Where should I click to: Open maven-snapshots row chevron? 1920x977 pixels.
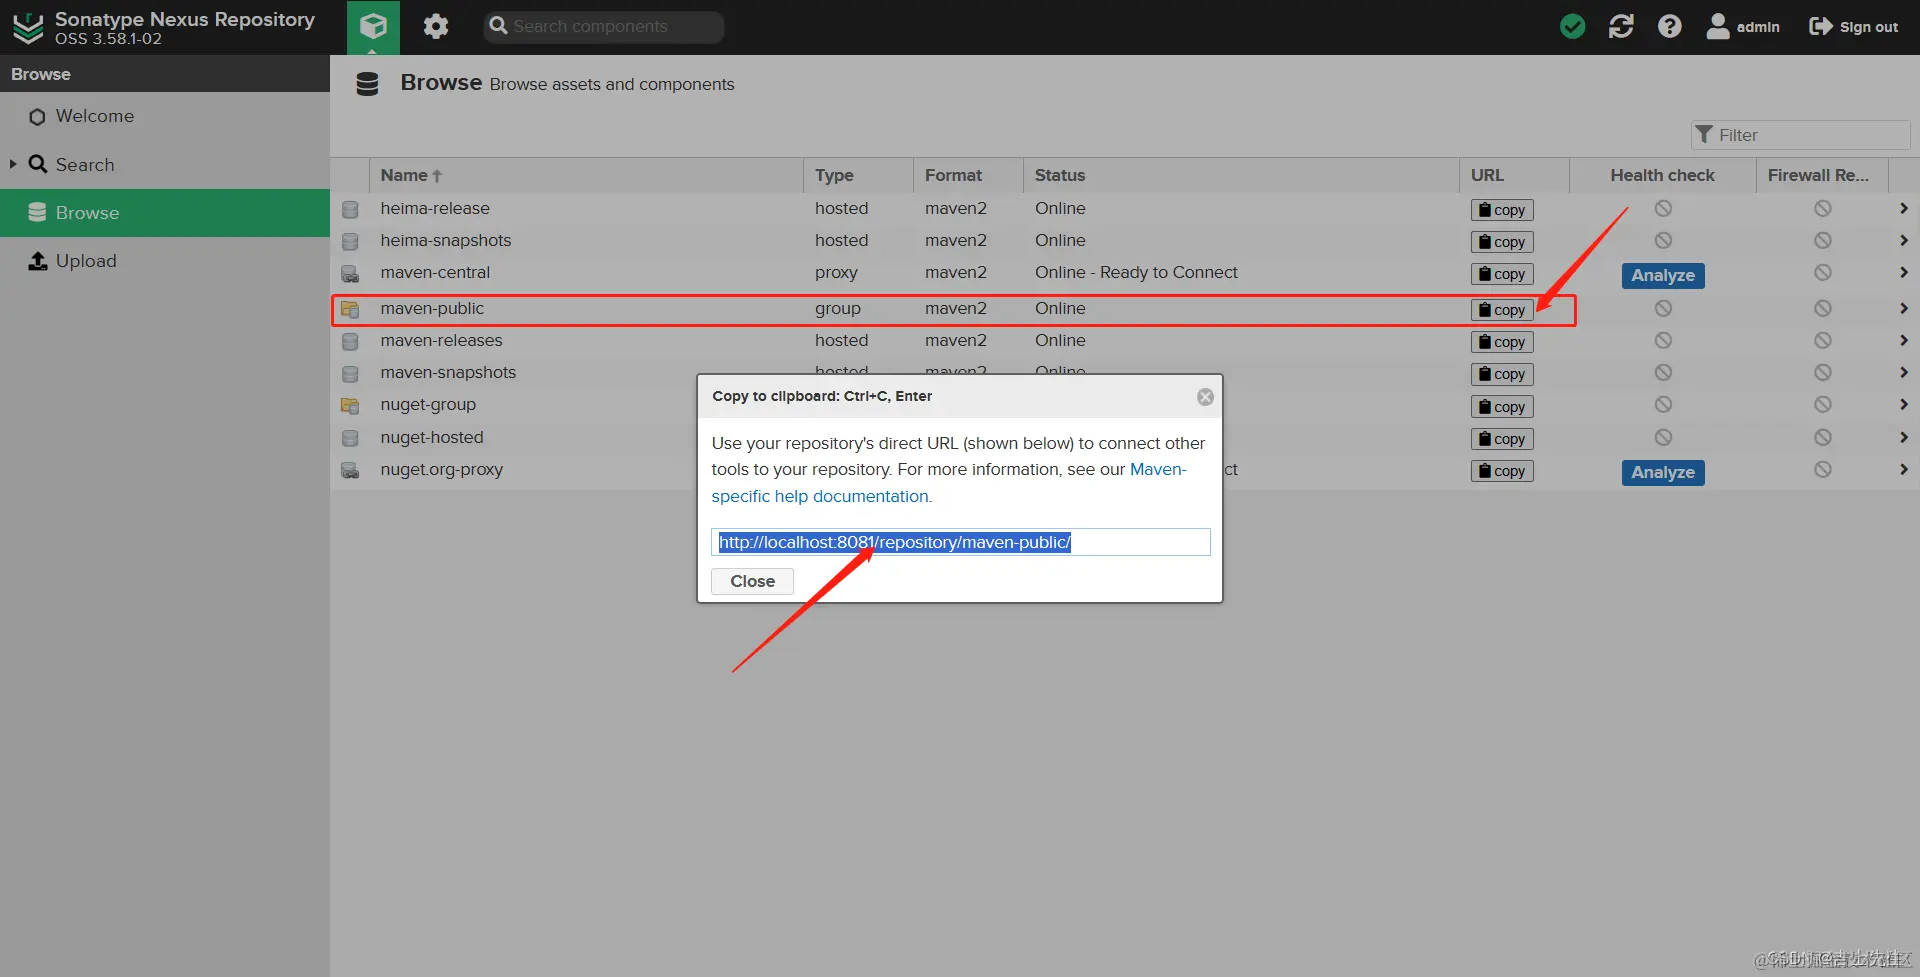tap(1903, 372)
